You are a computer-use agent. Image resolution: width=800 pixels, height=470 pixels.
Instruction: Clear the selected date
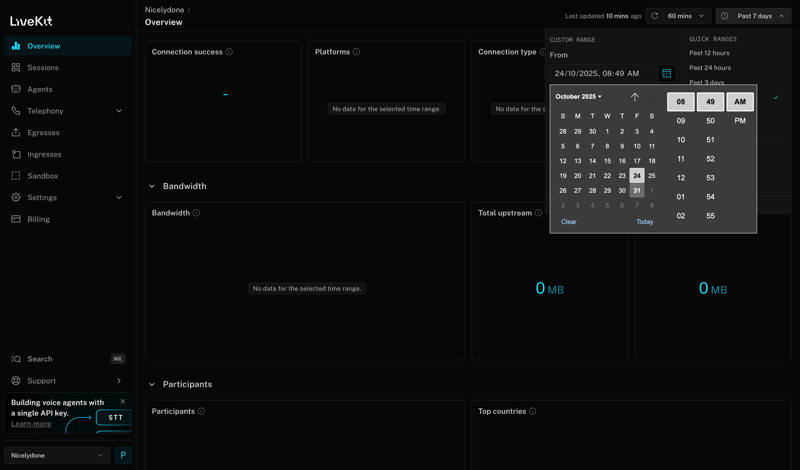[x=569, y=221]
